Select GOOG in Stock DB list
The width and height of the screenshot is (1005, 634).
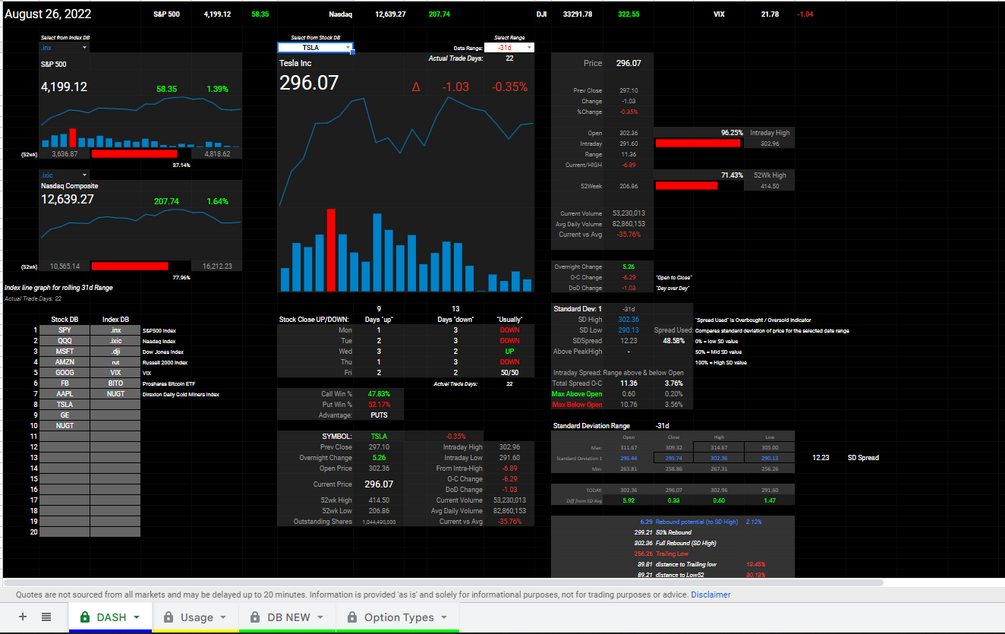coord(65,372)
